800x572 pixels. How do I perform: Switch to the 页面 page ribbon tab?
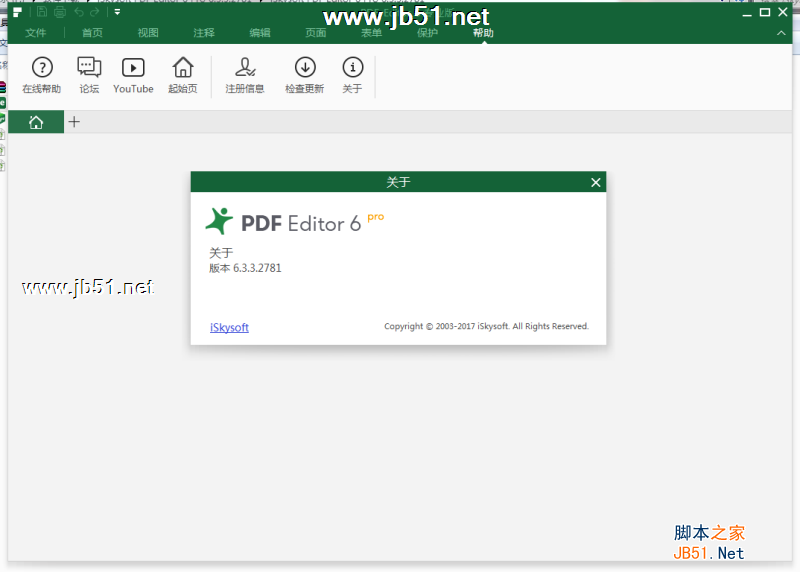(x=316, y=33)
